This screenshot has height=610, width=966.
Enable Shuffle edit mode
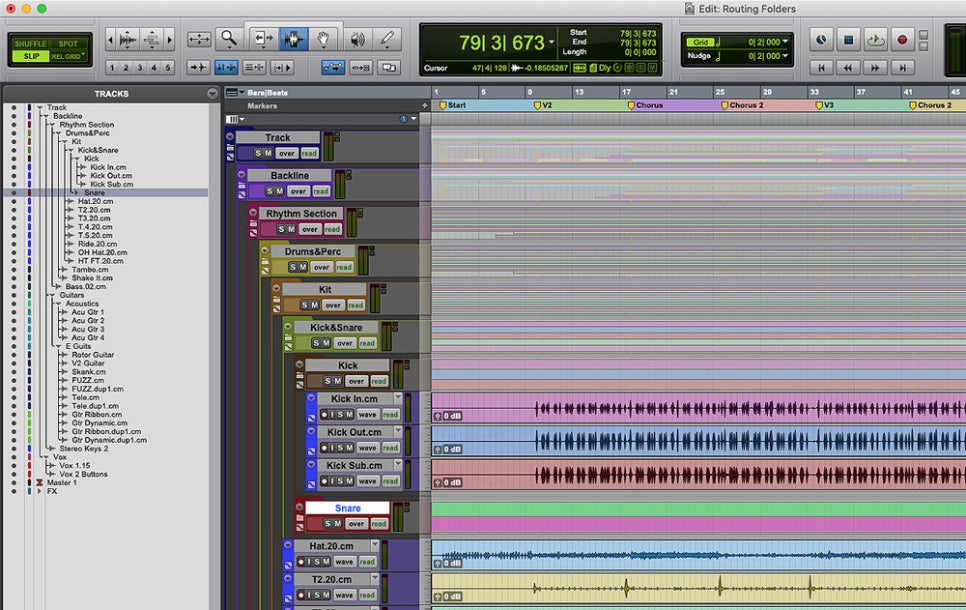tap(30, 43)
